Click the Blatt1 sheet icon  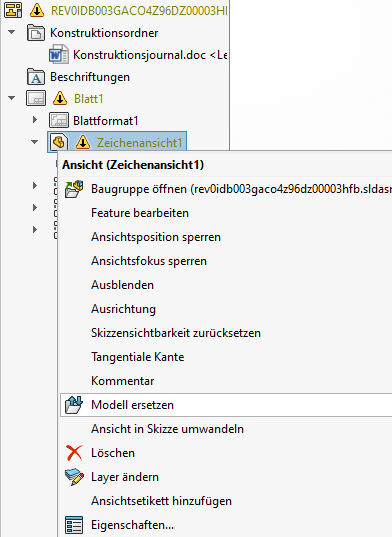click(x=36, y=99)
